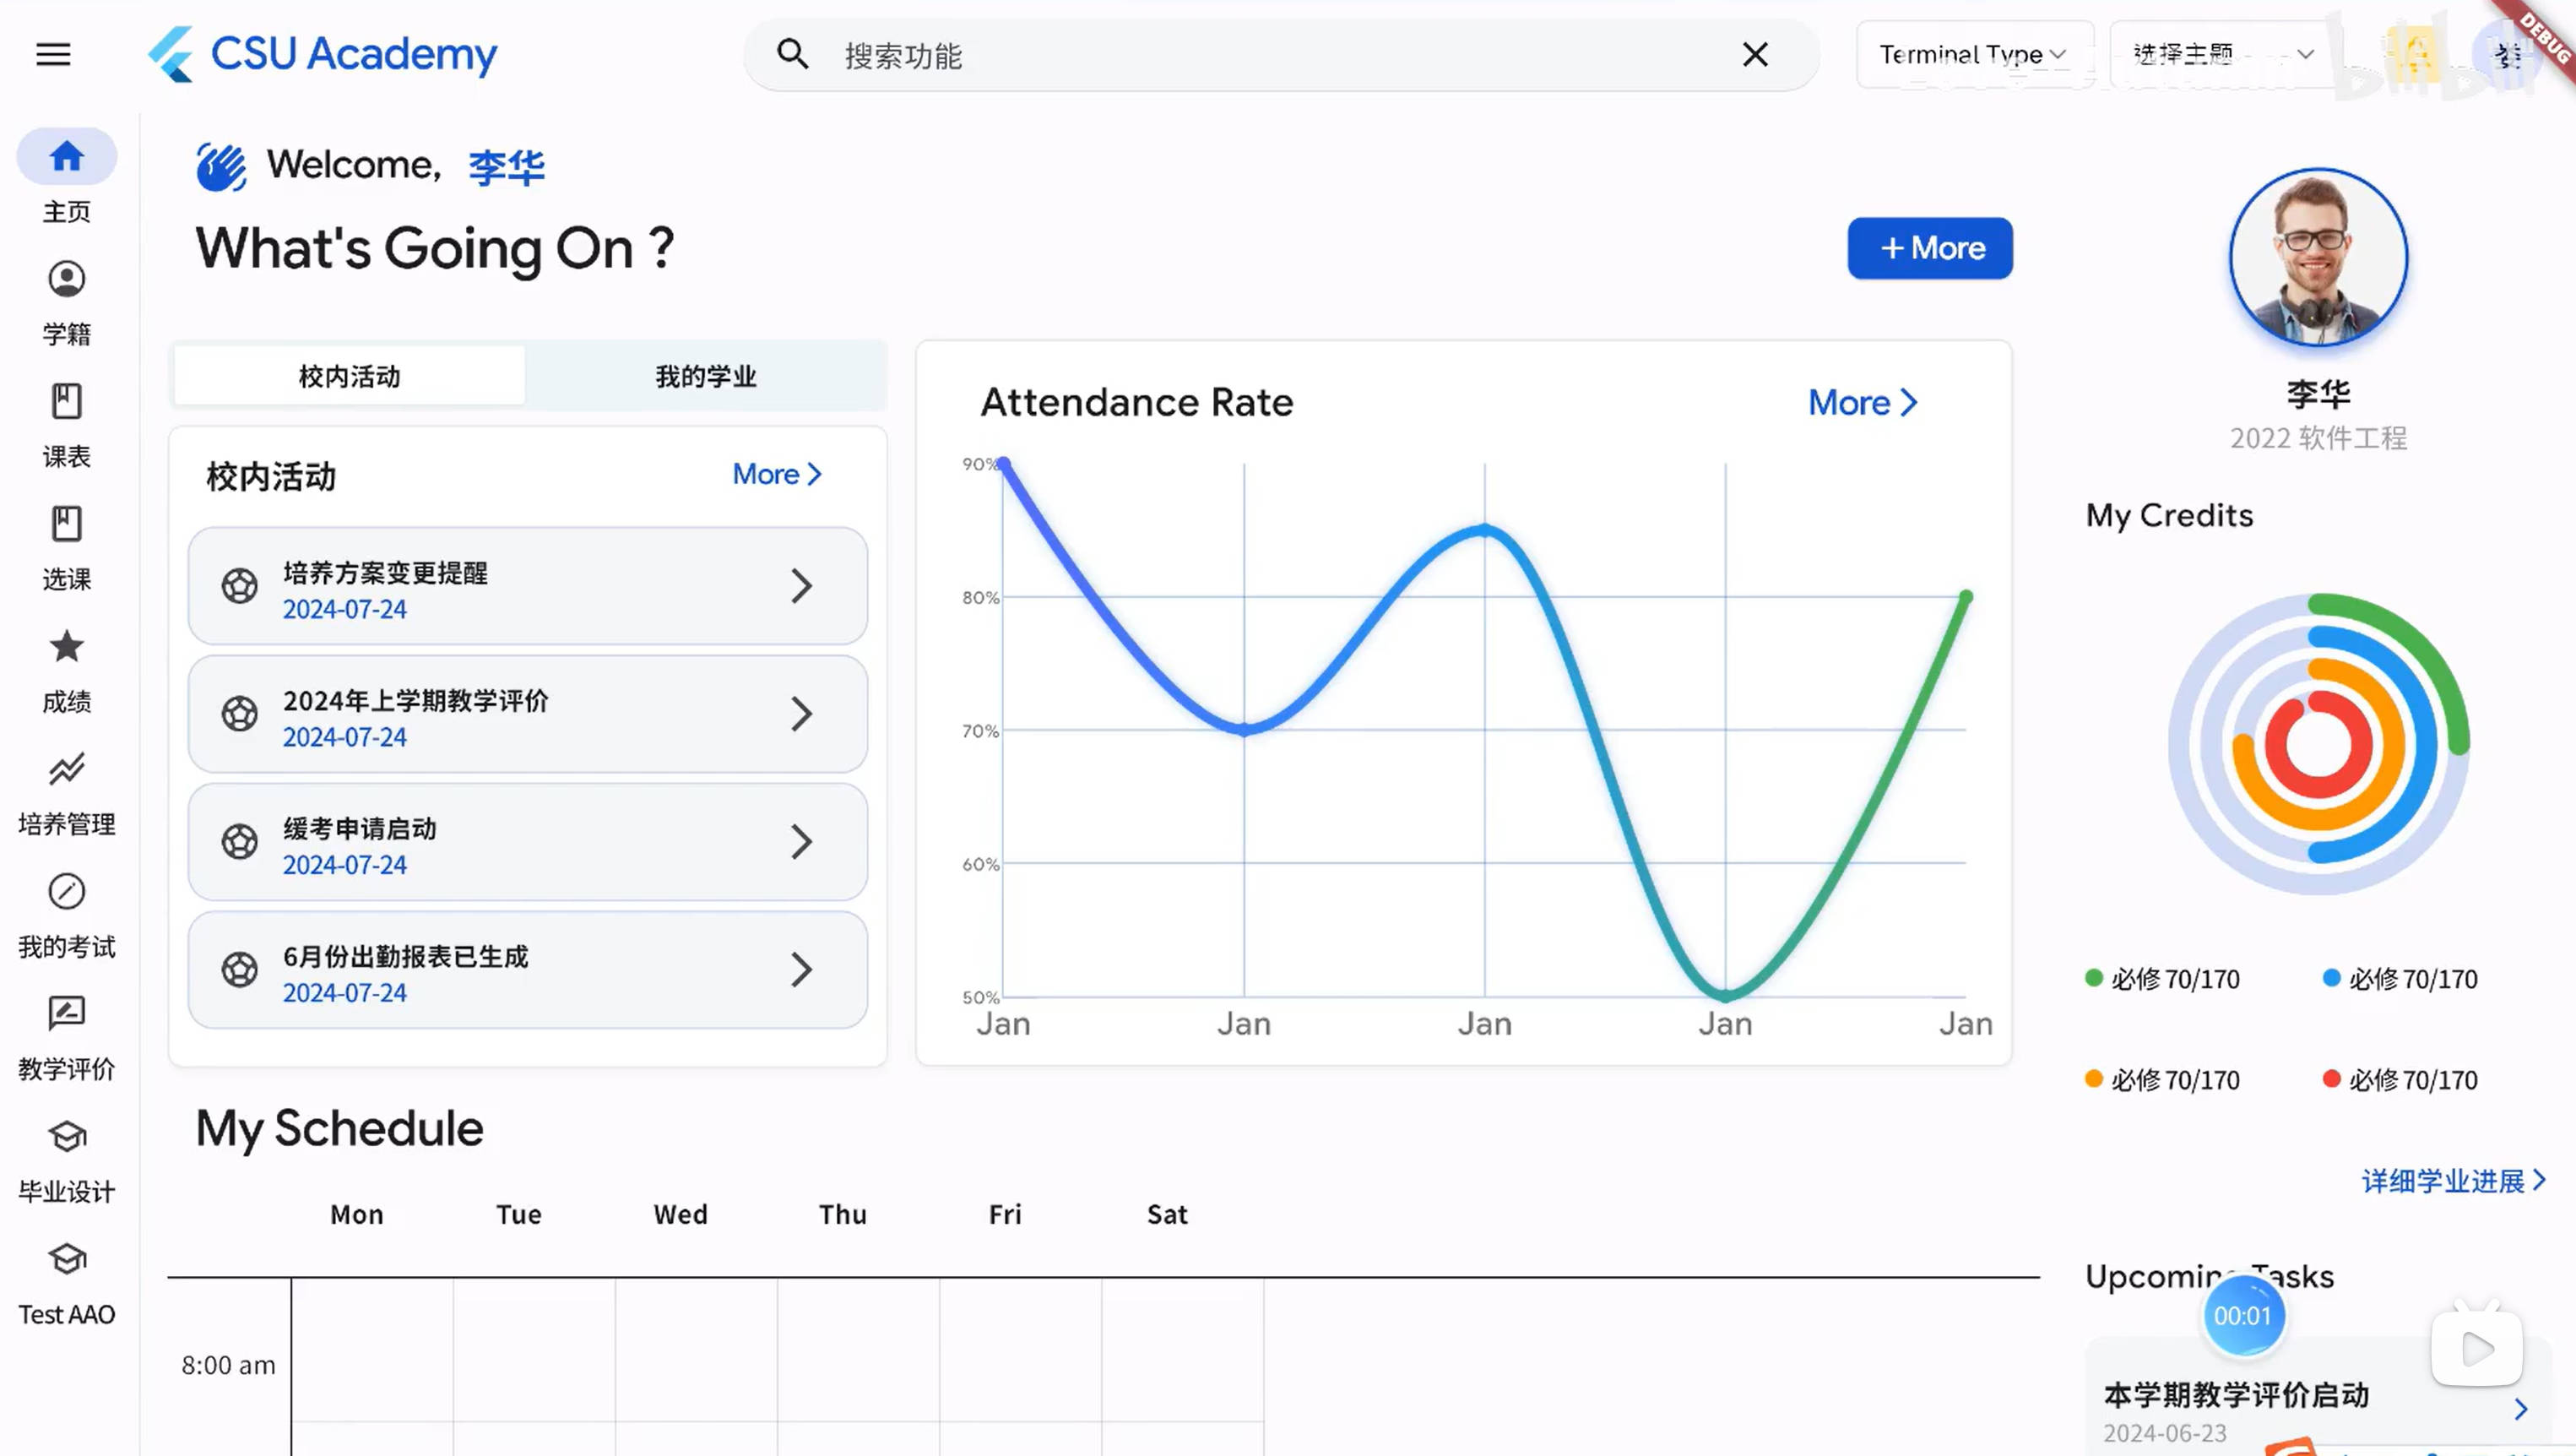Open the 毕业设计 graduation cap icon
The image size is (2576, 1456).
point(66,1136)
